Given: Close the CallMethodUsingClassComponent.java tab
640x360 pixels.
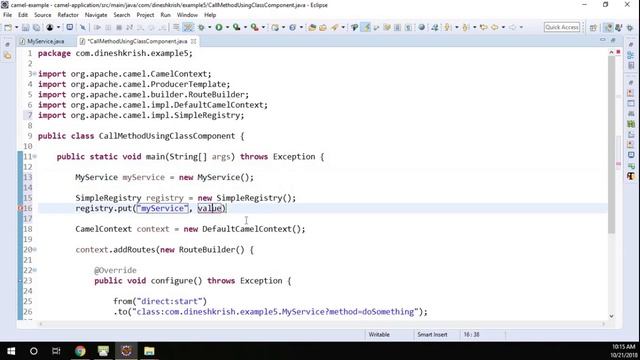Looking at the screenshot, I should pos(193,41).
